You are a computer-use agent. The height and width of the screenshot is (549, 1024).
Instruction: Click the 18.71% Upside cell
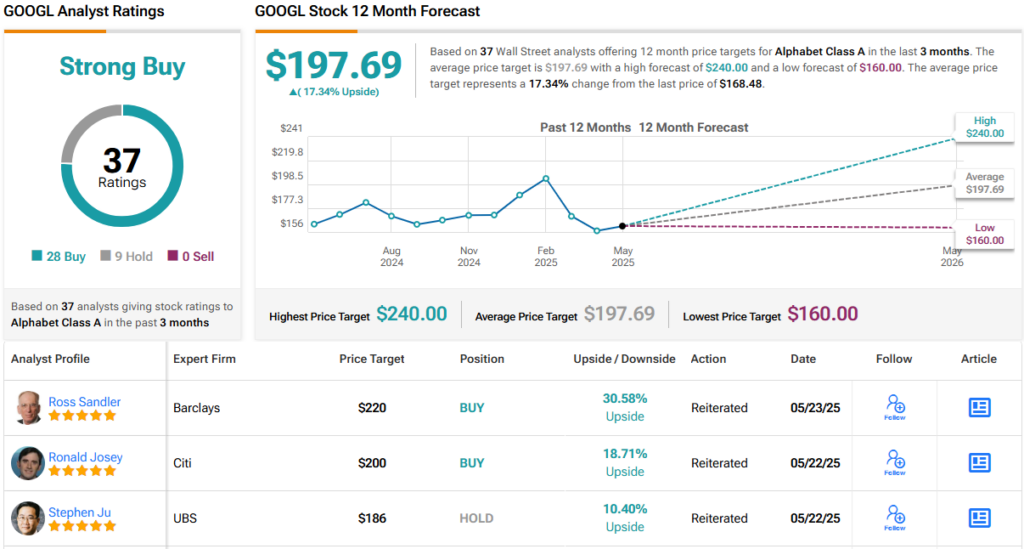(625, 463)
